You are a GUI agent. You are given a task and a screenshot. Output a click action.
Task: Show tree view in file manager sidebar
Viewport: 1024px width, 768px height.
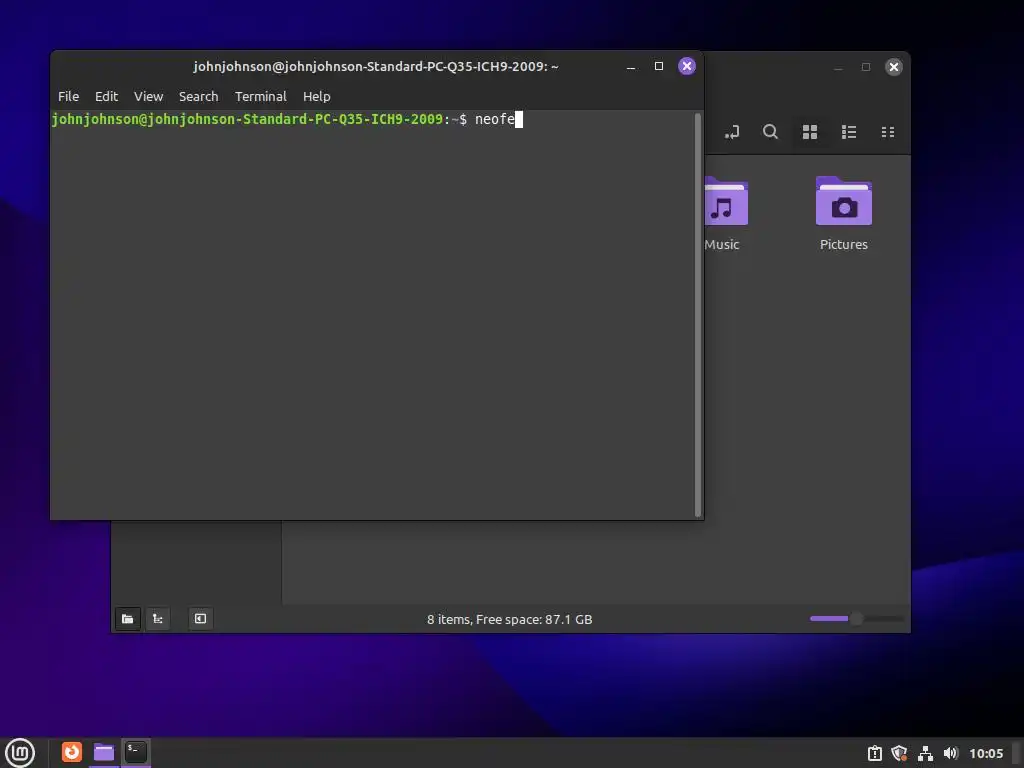158,619
